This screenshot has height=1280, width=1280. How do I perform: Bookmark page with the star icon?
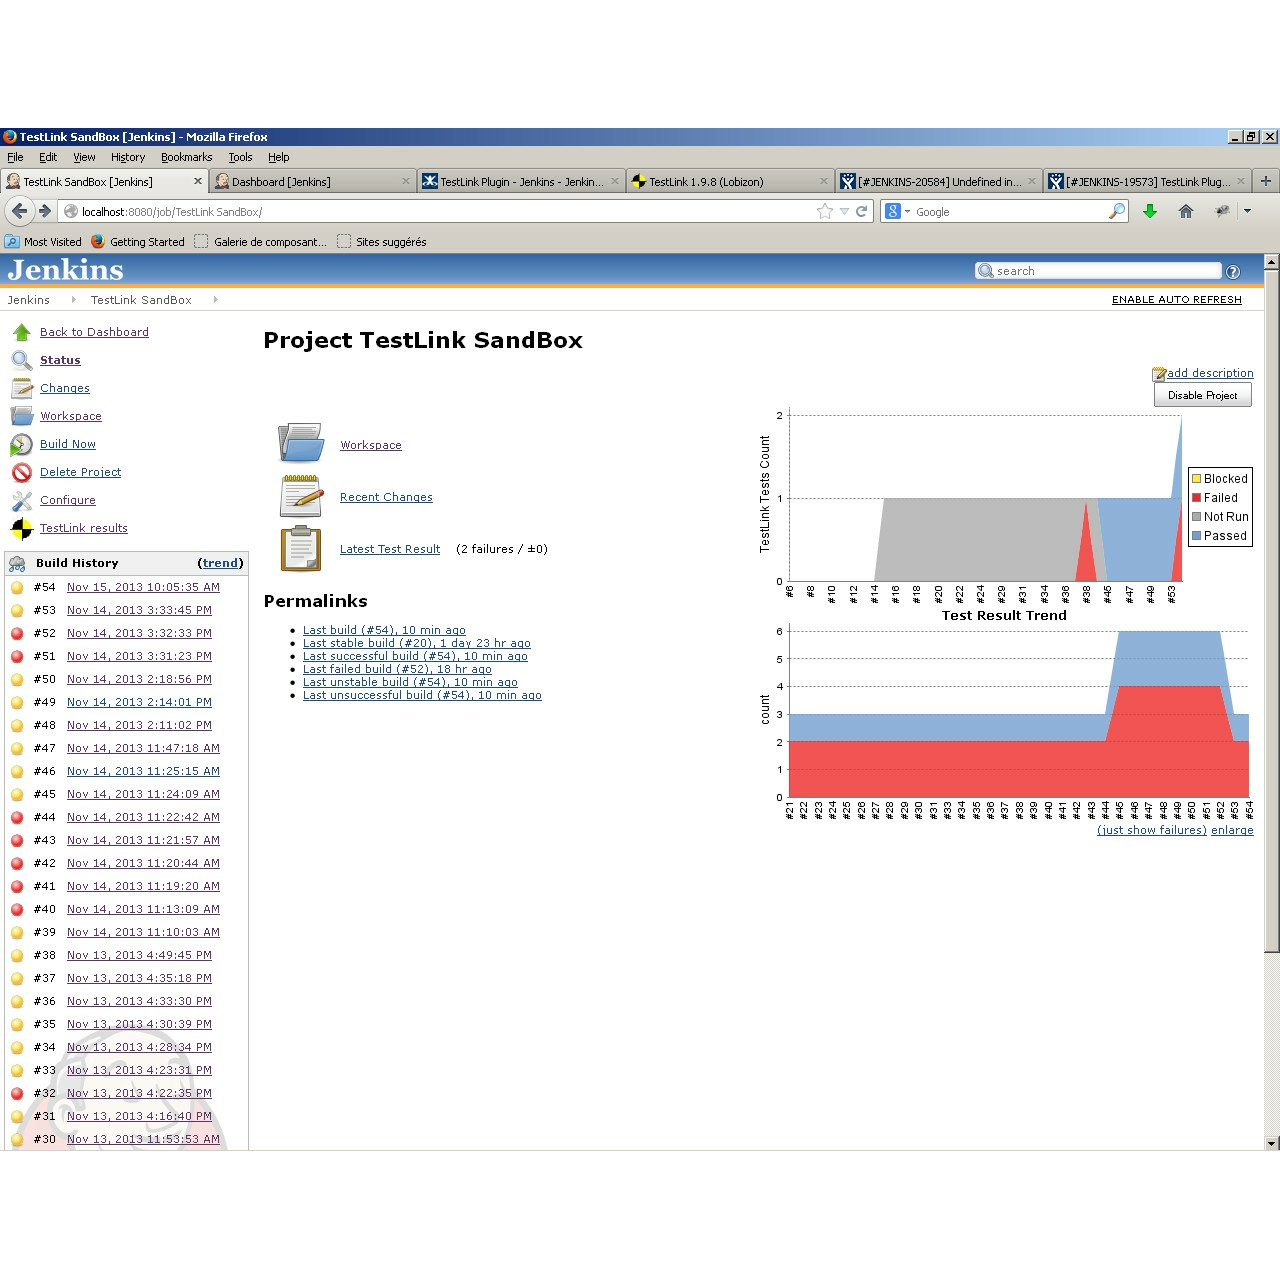824,212
